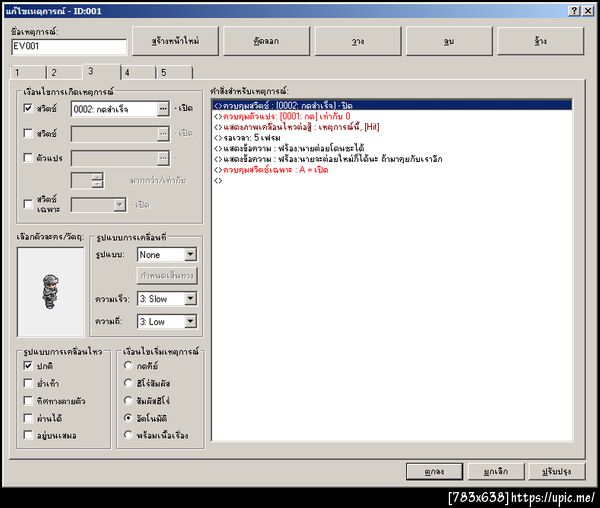The height and width of the screenshot is (508, 600).
Task: Toggle the ปกติ (move animation) checkbox
Action: 28,365
